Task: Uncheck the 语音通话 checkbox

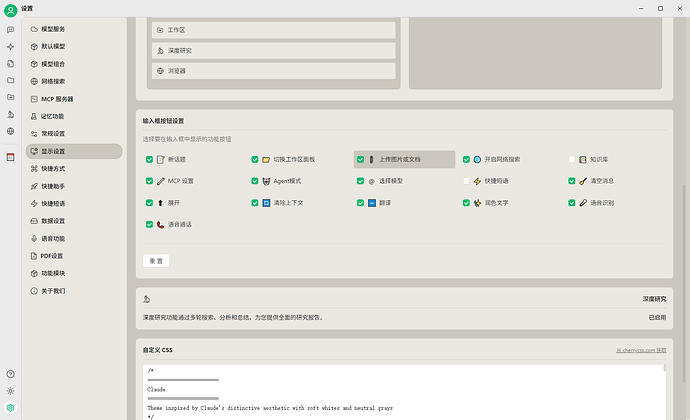Action: 150,225
